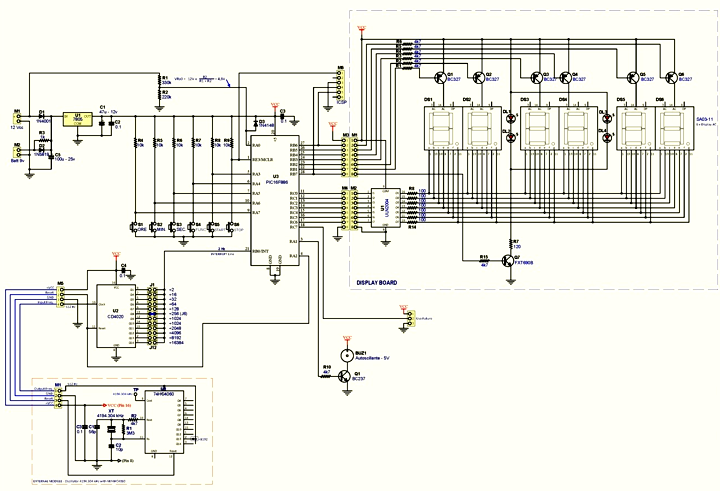Screen dimensions: 720x491
Task: Select transistor Q4 BC327 above DS4
Action: pos(566,78)
